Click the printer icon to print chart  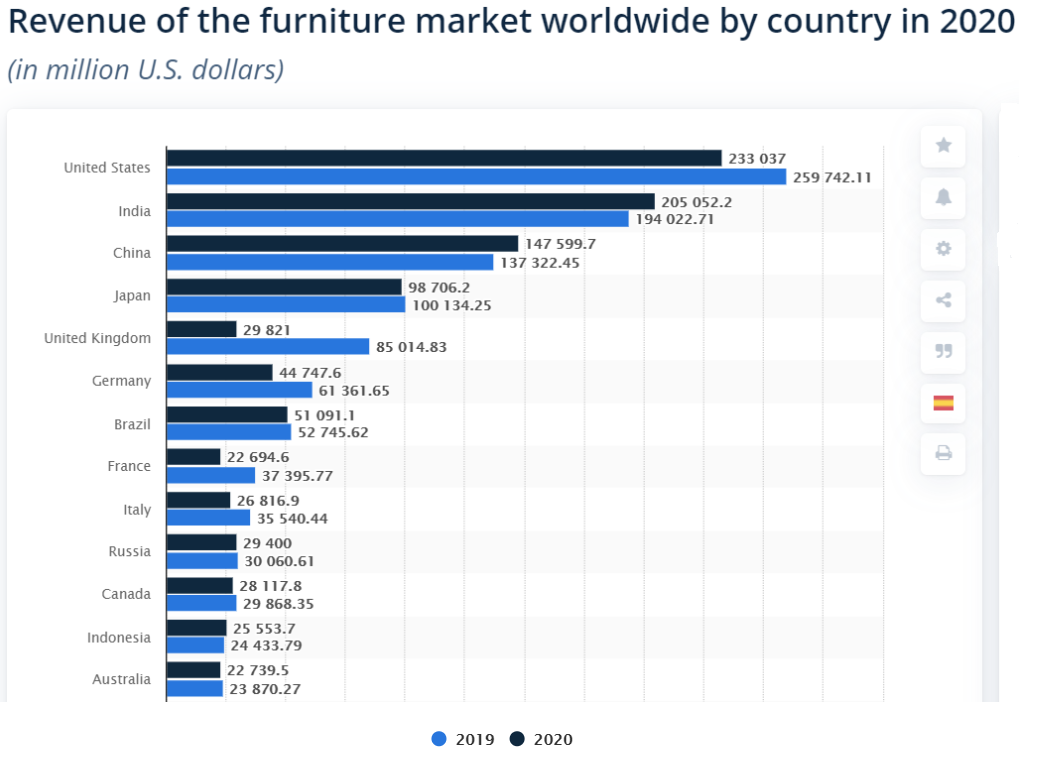943,454
